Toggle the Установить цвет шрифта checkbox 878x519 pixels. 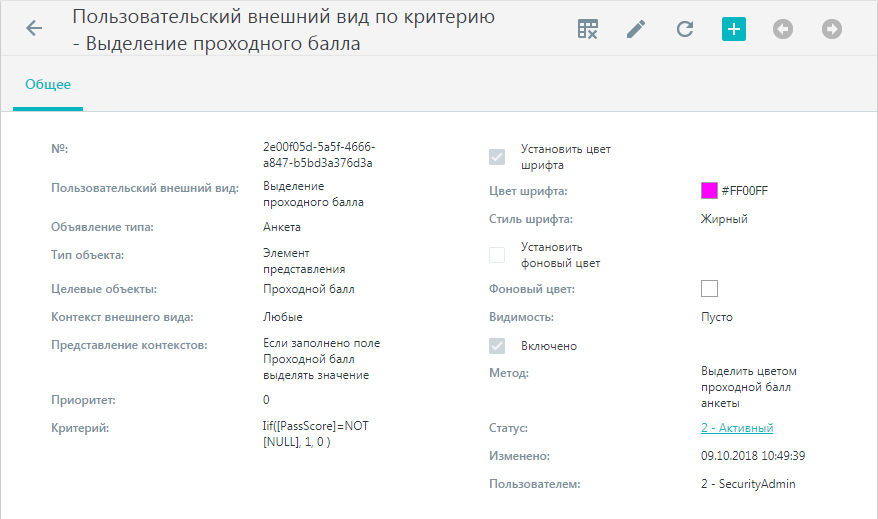point(497,157)
